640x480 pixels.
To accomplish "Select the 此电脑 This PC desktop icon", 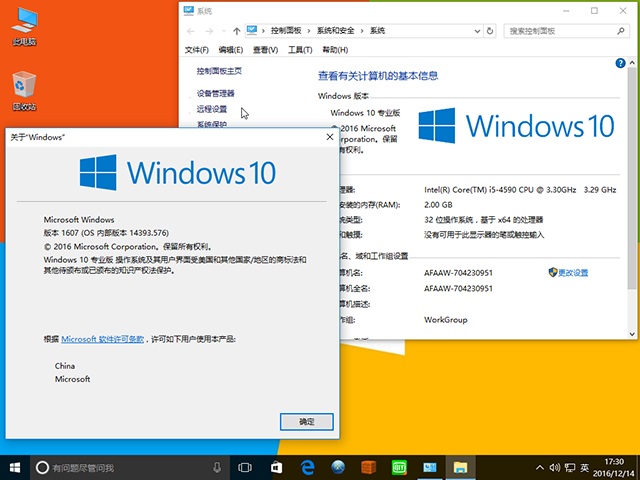I will (x=23, y=28).
